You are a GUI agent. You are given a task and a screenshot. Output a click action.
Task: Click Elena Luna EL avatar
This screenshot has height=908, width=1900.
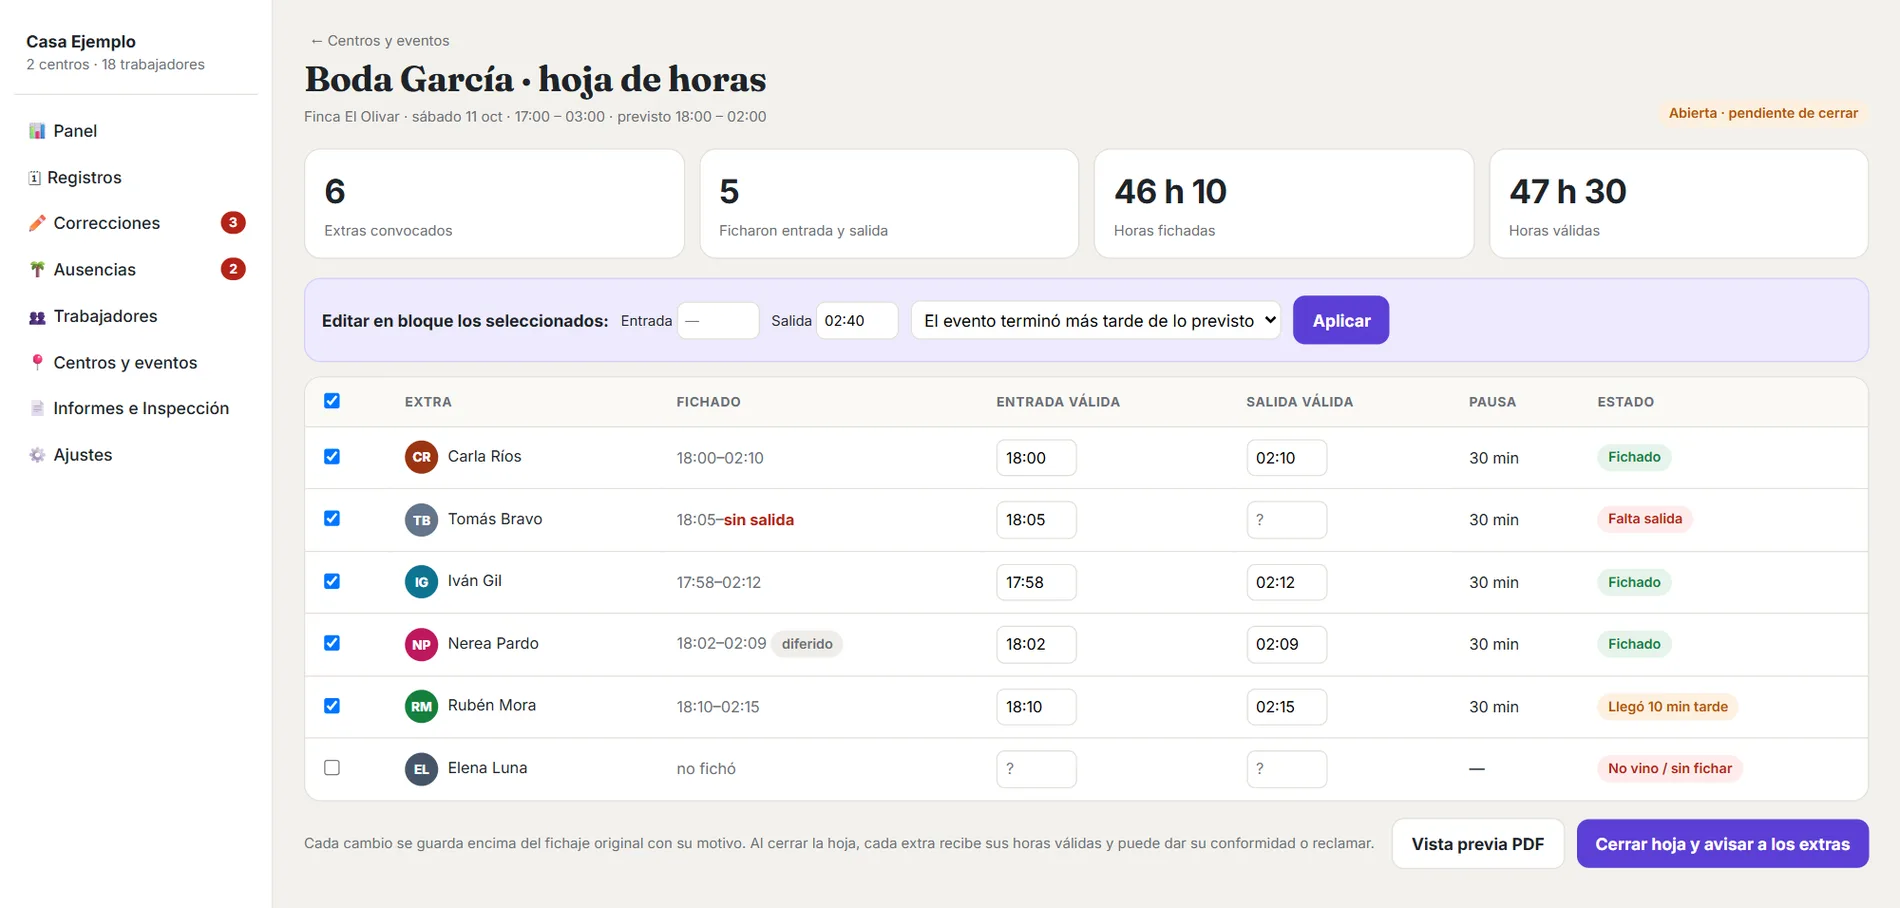(x=421, y=769)
